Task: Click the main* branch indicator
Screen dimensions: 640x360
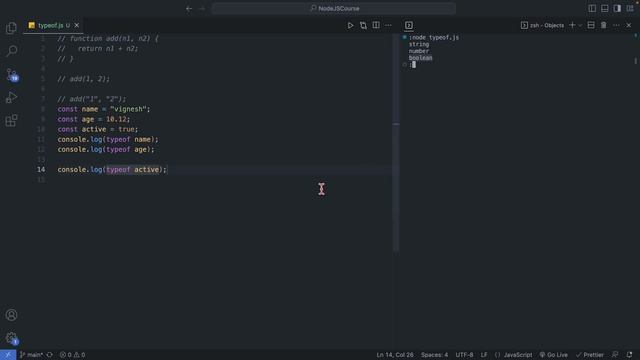Action: [x=31, y=355]
